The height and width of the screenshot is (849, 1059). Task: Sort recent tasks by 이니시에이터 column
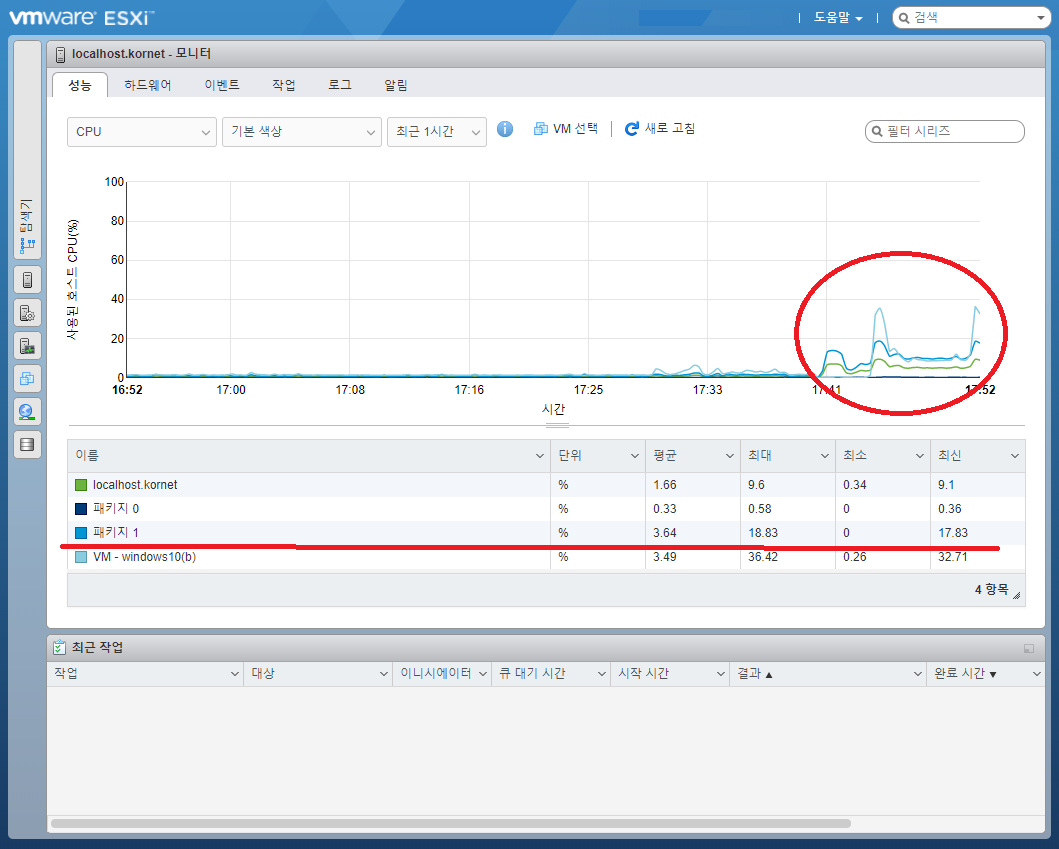[442, 673]
